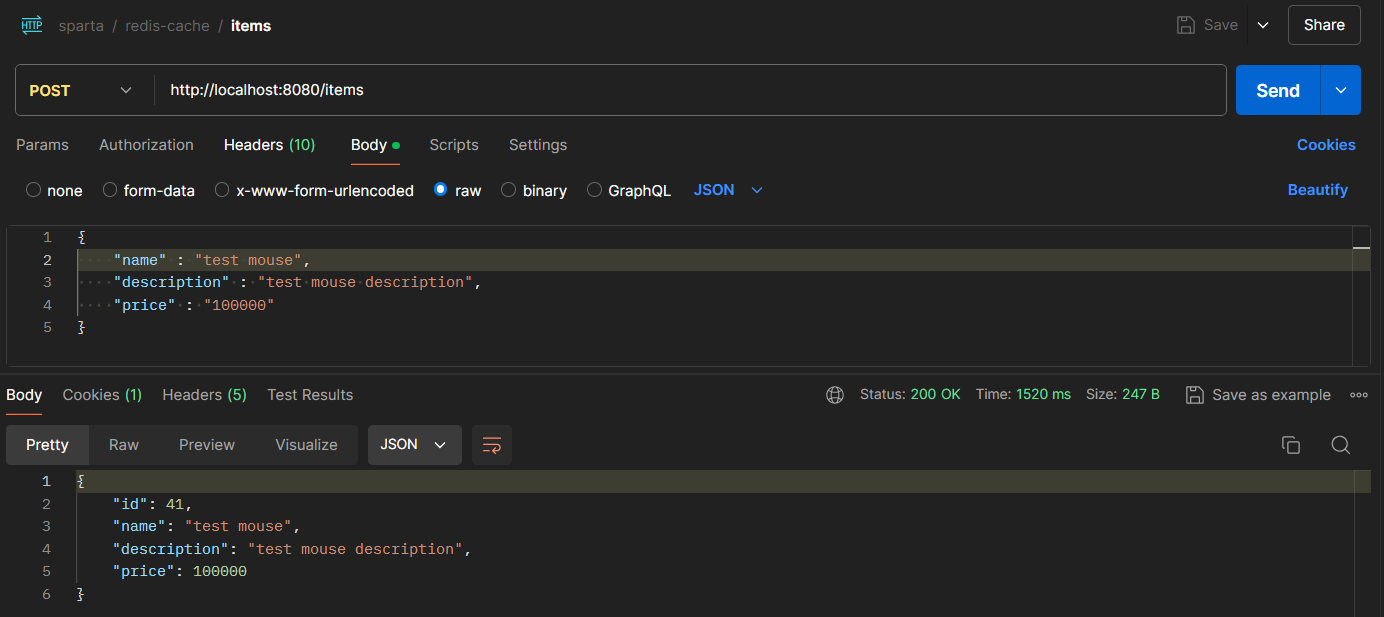1384x617 pixels.
Task: Select the raw body radio button
Action: click(441, 190)
